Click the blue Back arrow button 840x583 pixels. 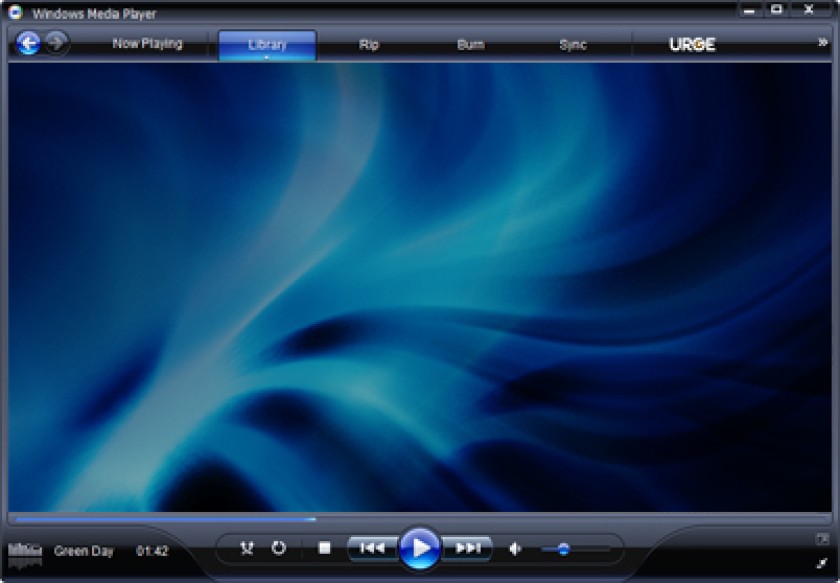(28, 43)
